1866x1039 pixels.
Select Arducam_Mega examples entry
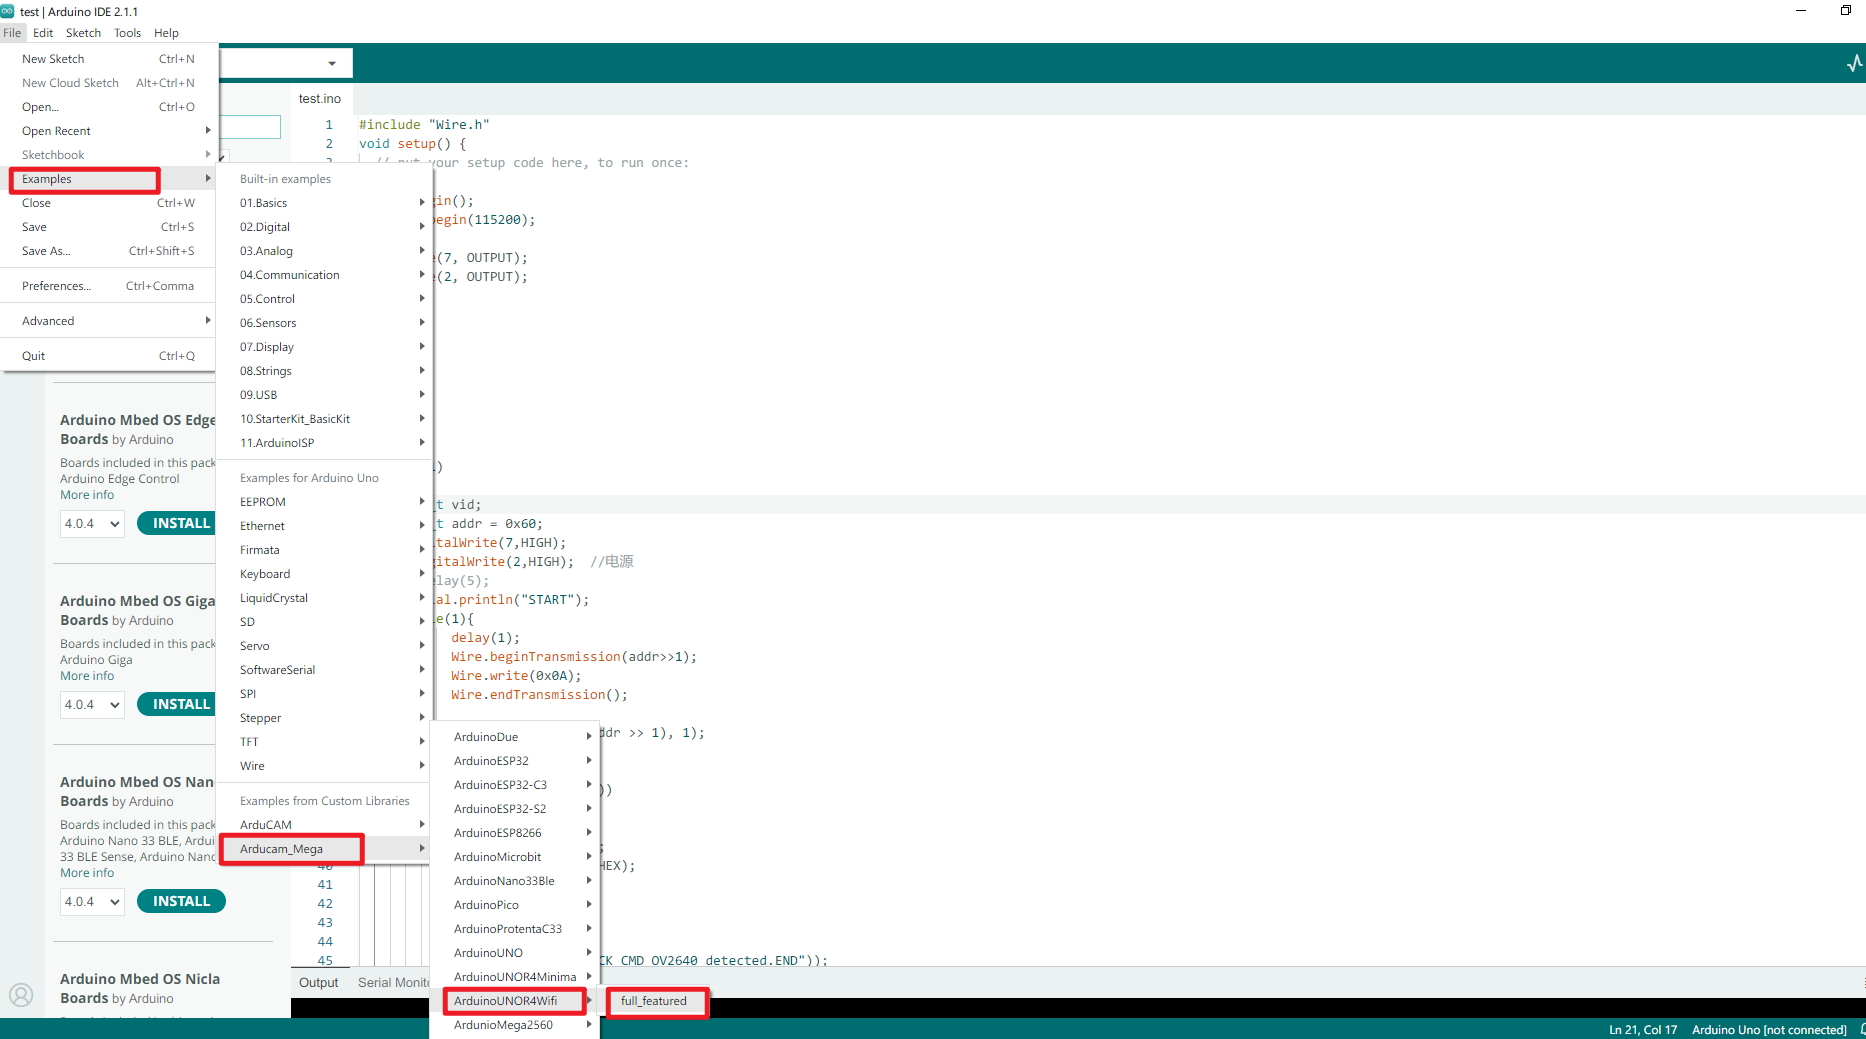(325, 849)
